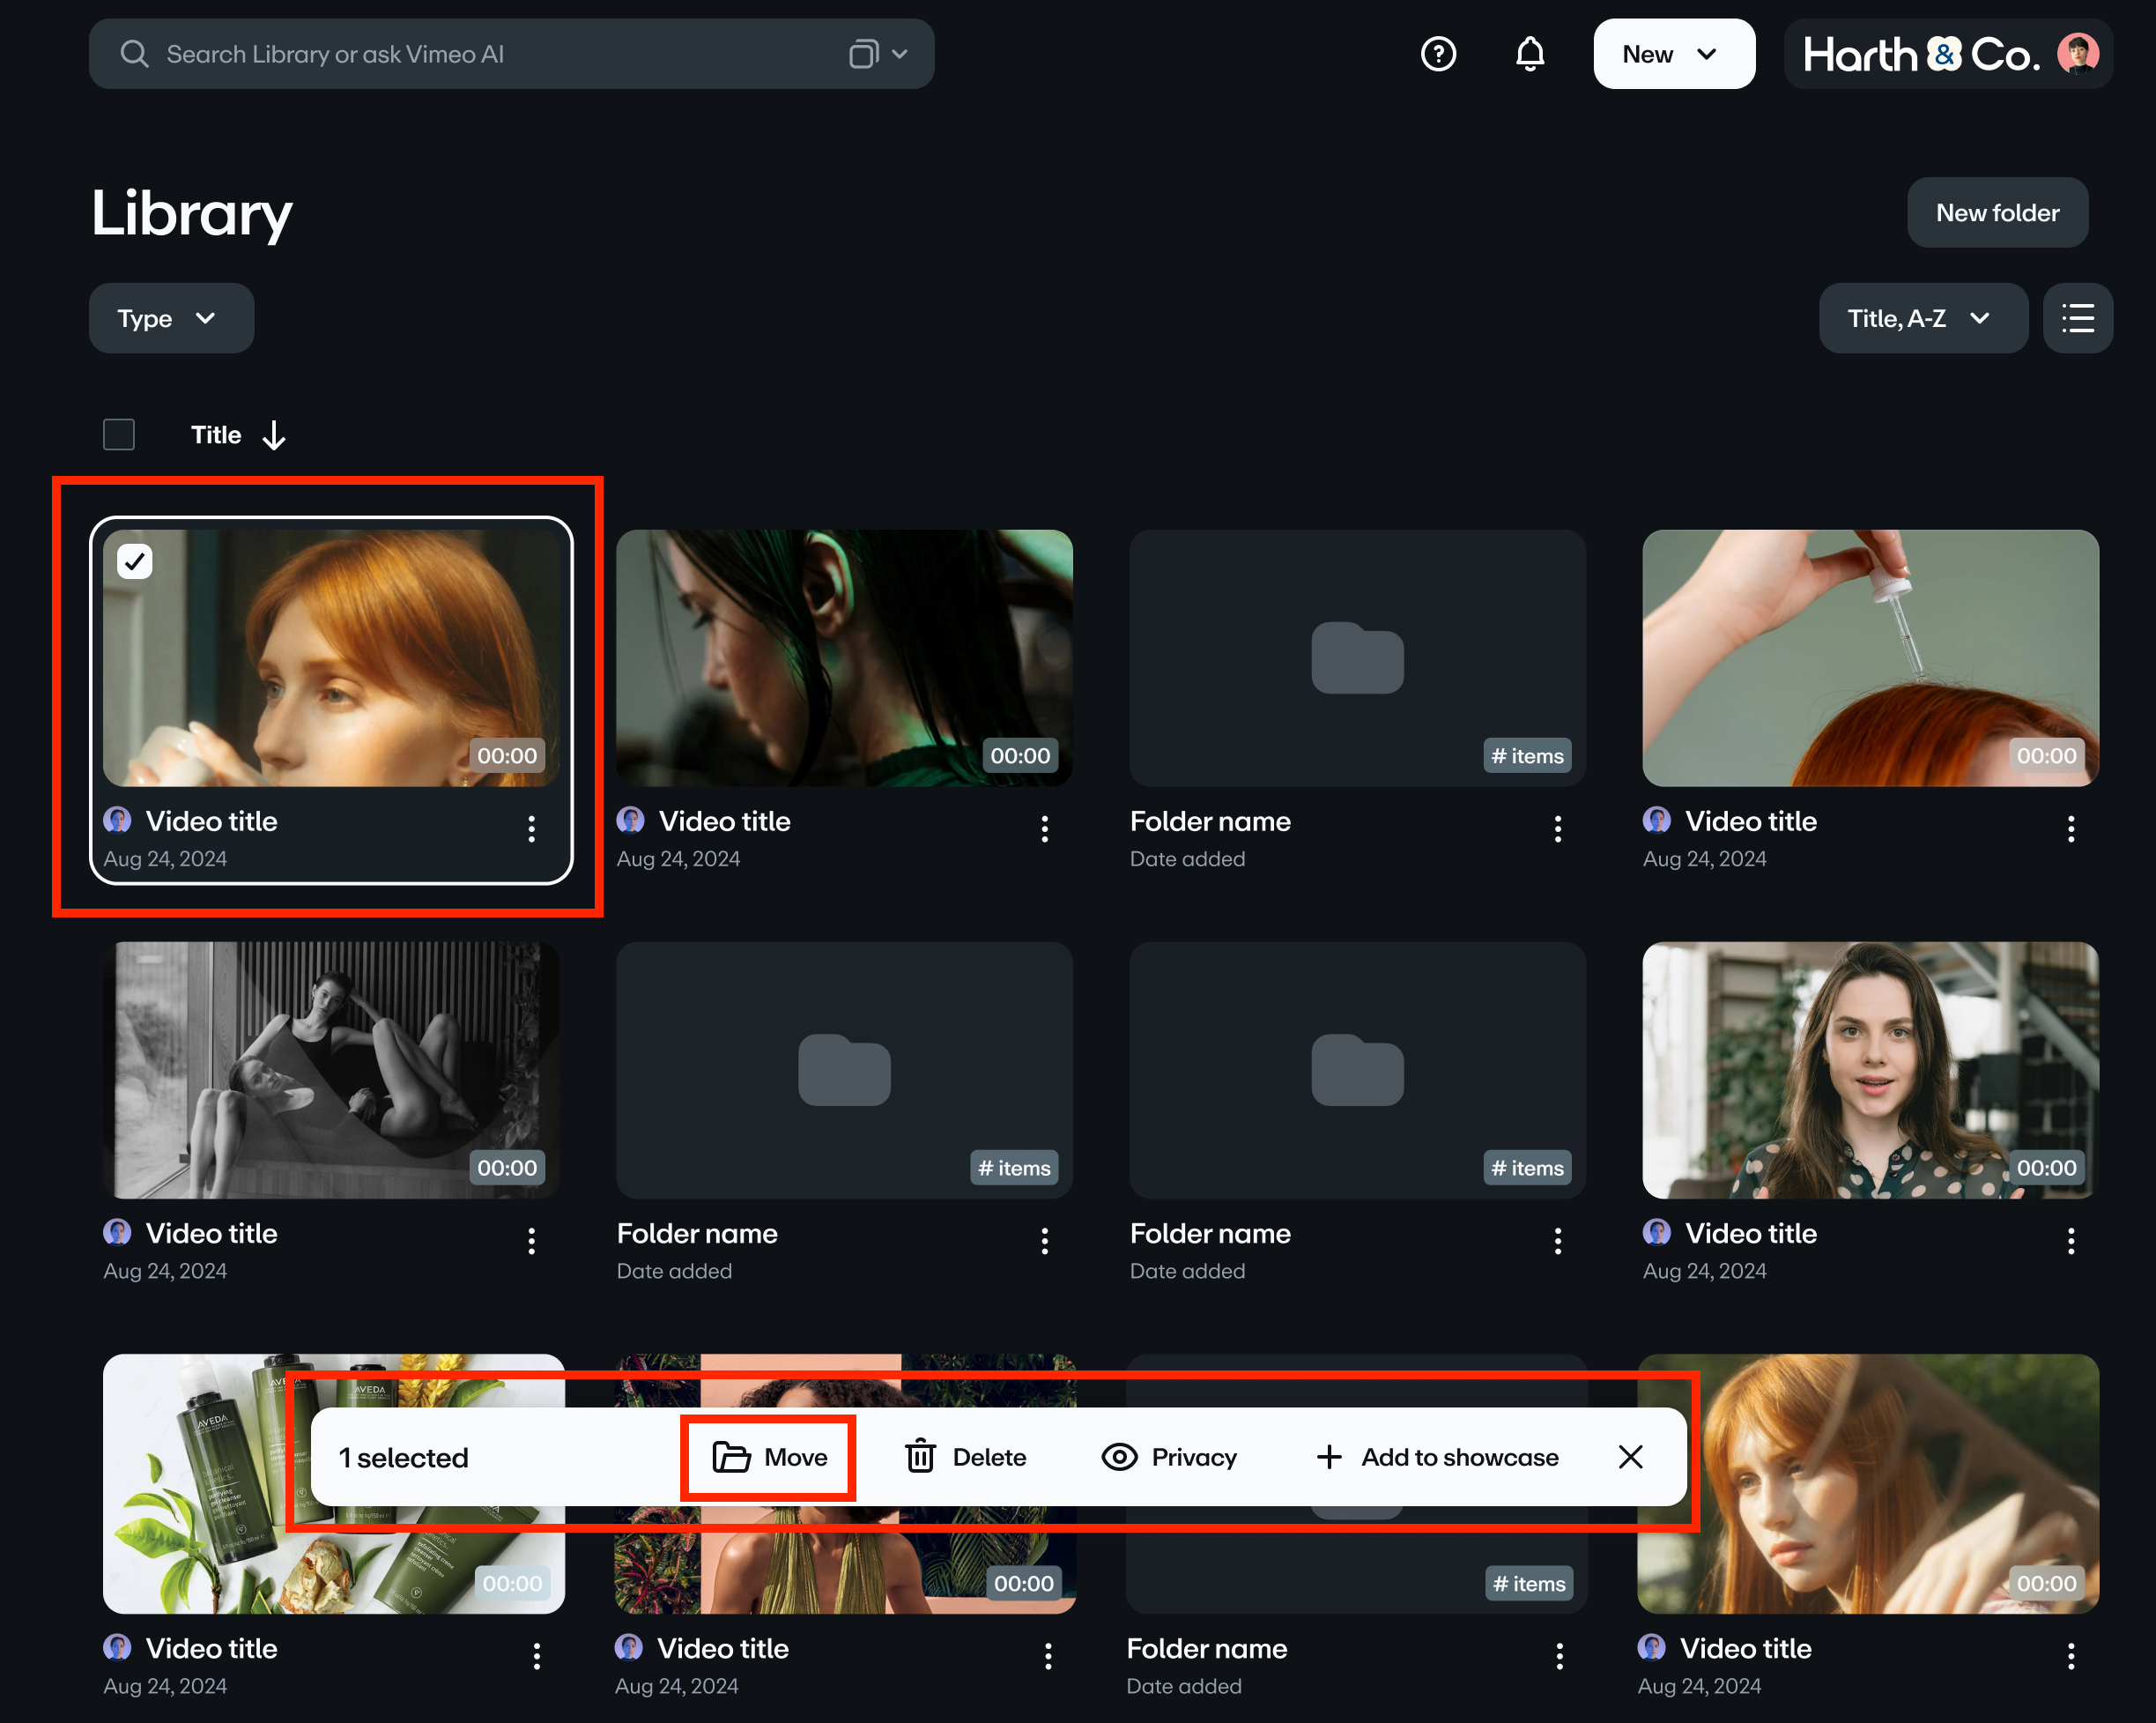Open the first folder's three-dot menu
Screen dimensions: 2156x1723
coord(1557,828)
